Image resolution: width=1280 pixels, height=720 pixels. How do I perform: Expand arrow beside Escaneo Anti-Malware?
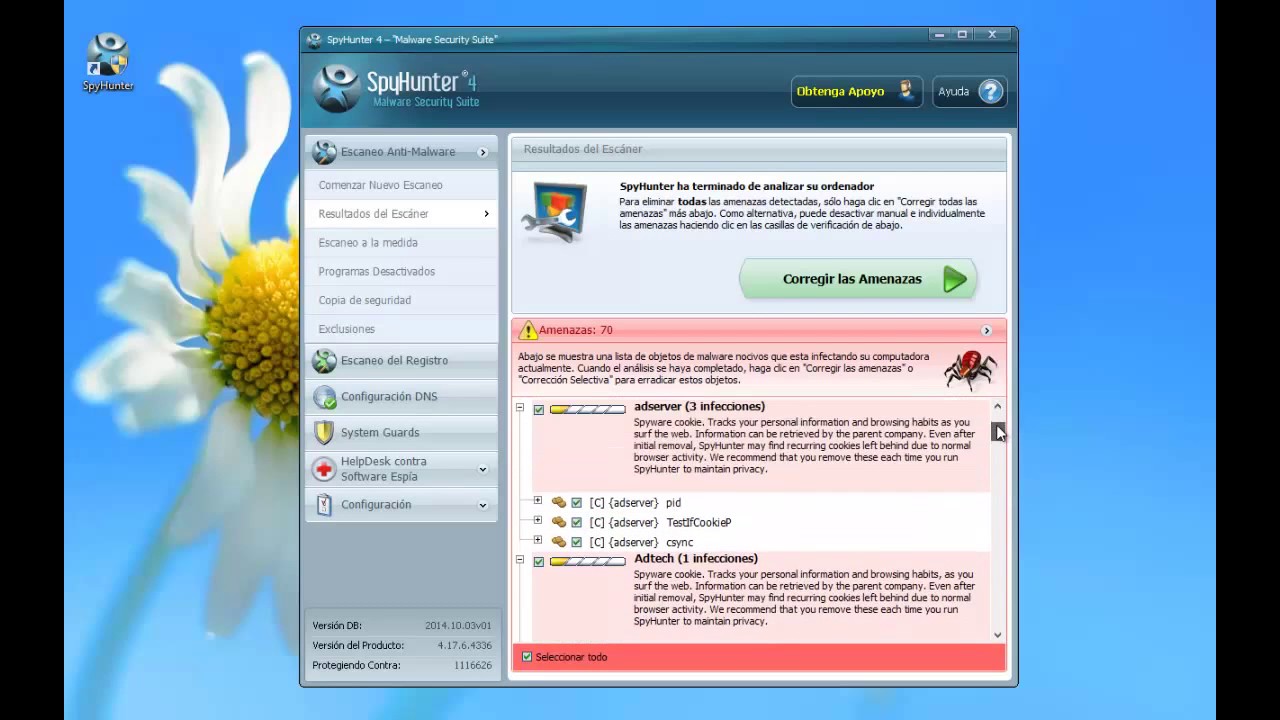pyautogui.click(x=482, y=152)
